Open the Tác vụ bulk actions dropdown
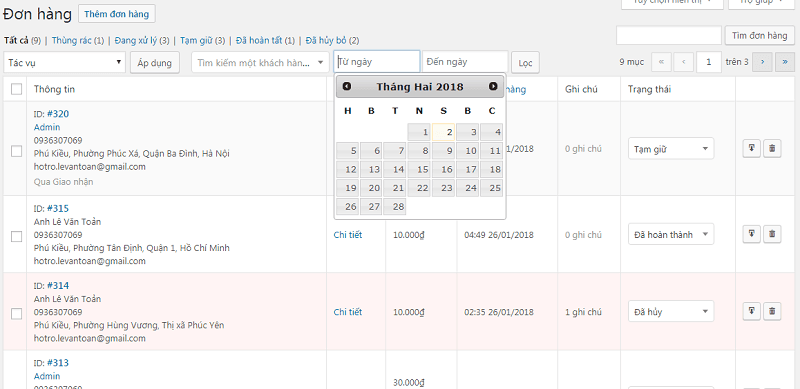The height and width of the screenshot is (389, 800). tap(64, 63)
